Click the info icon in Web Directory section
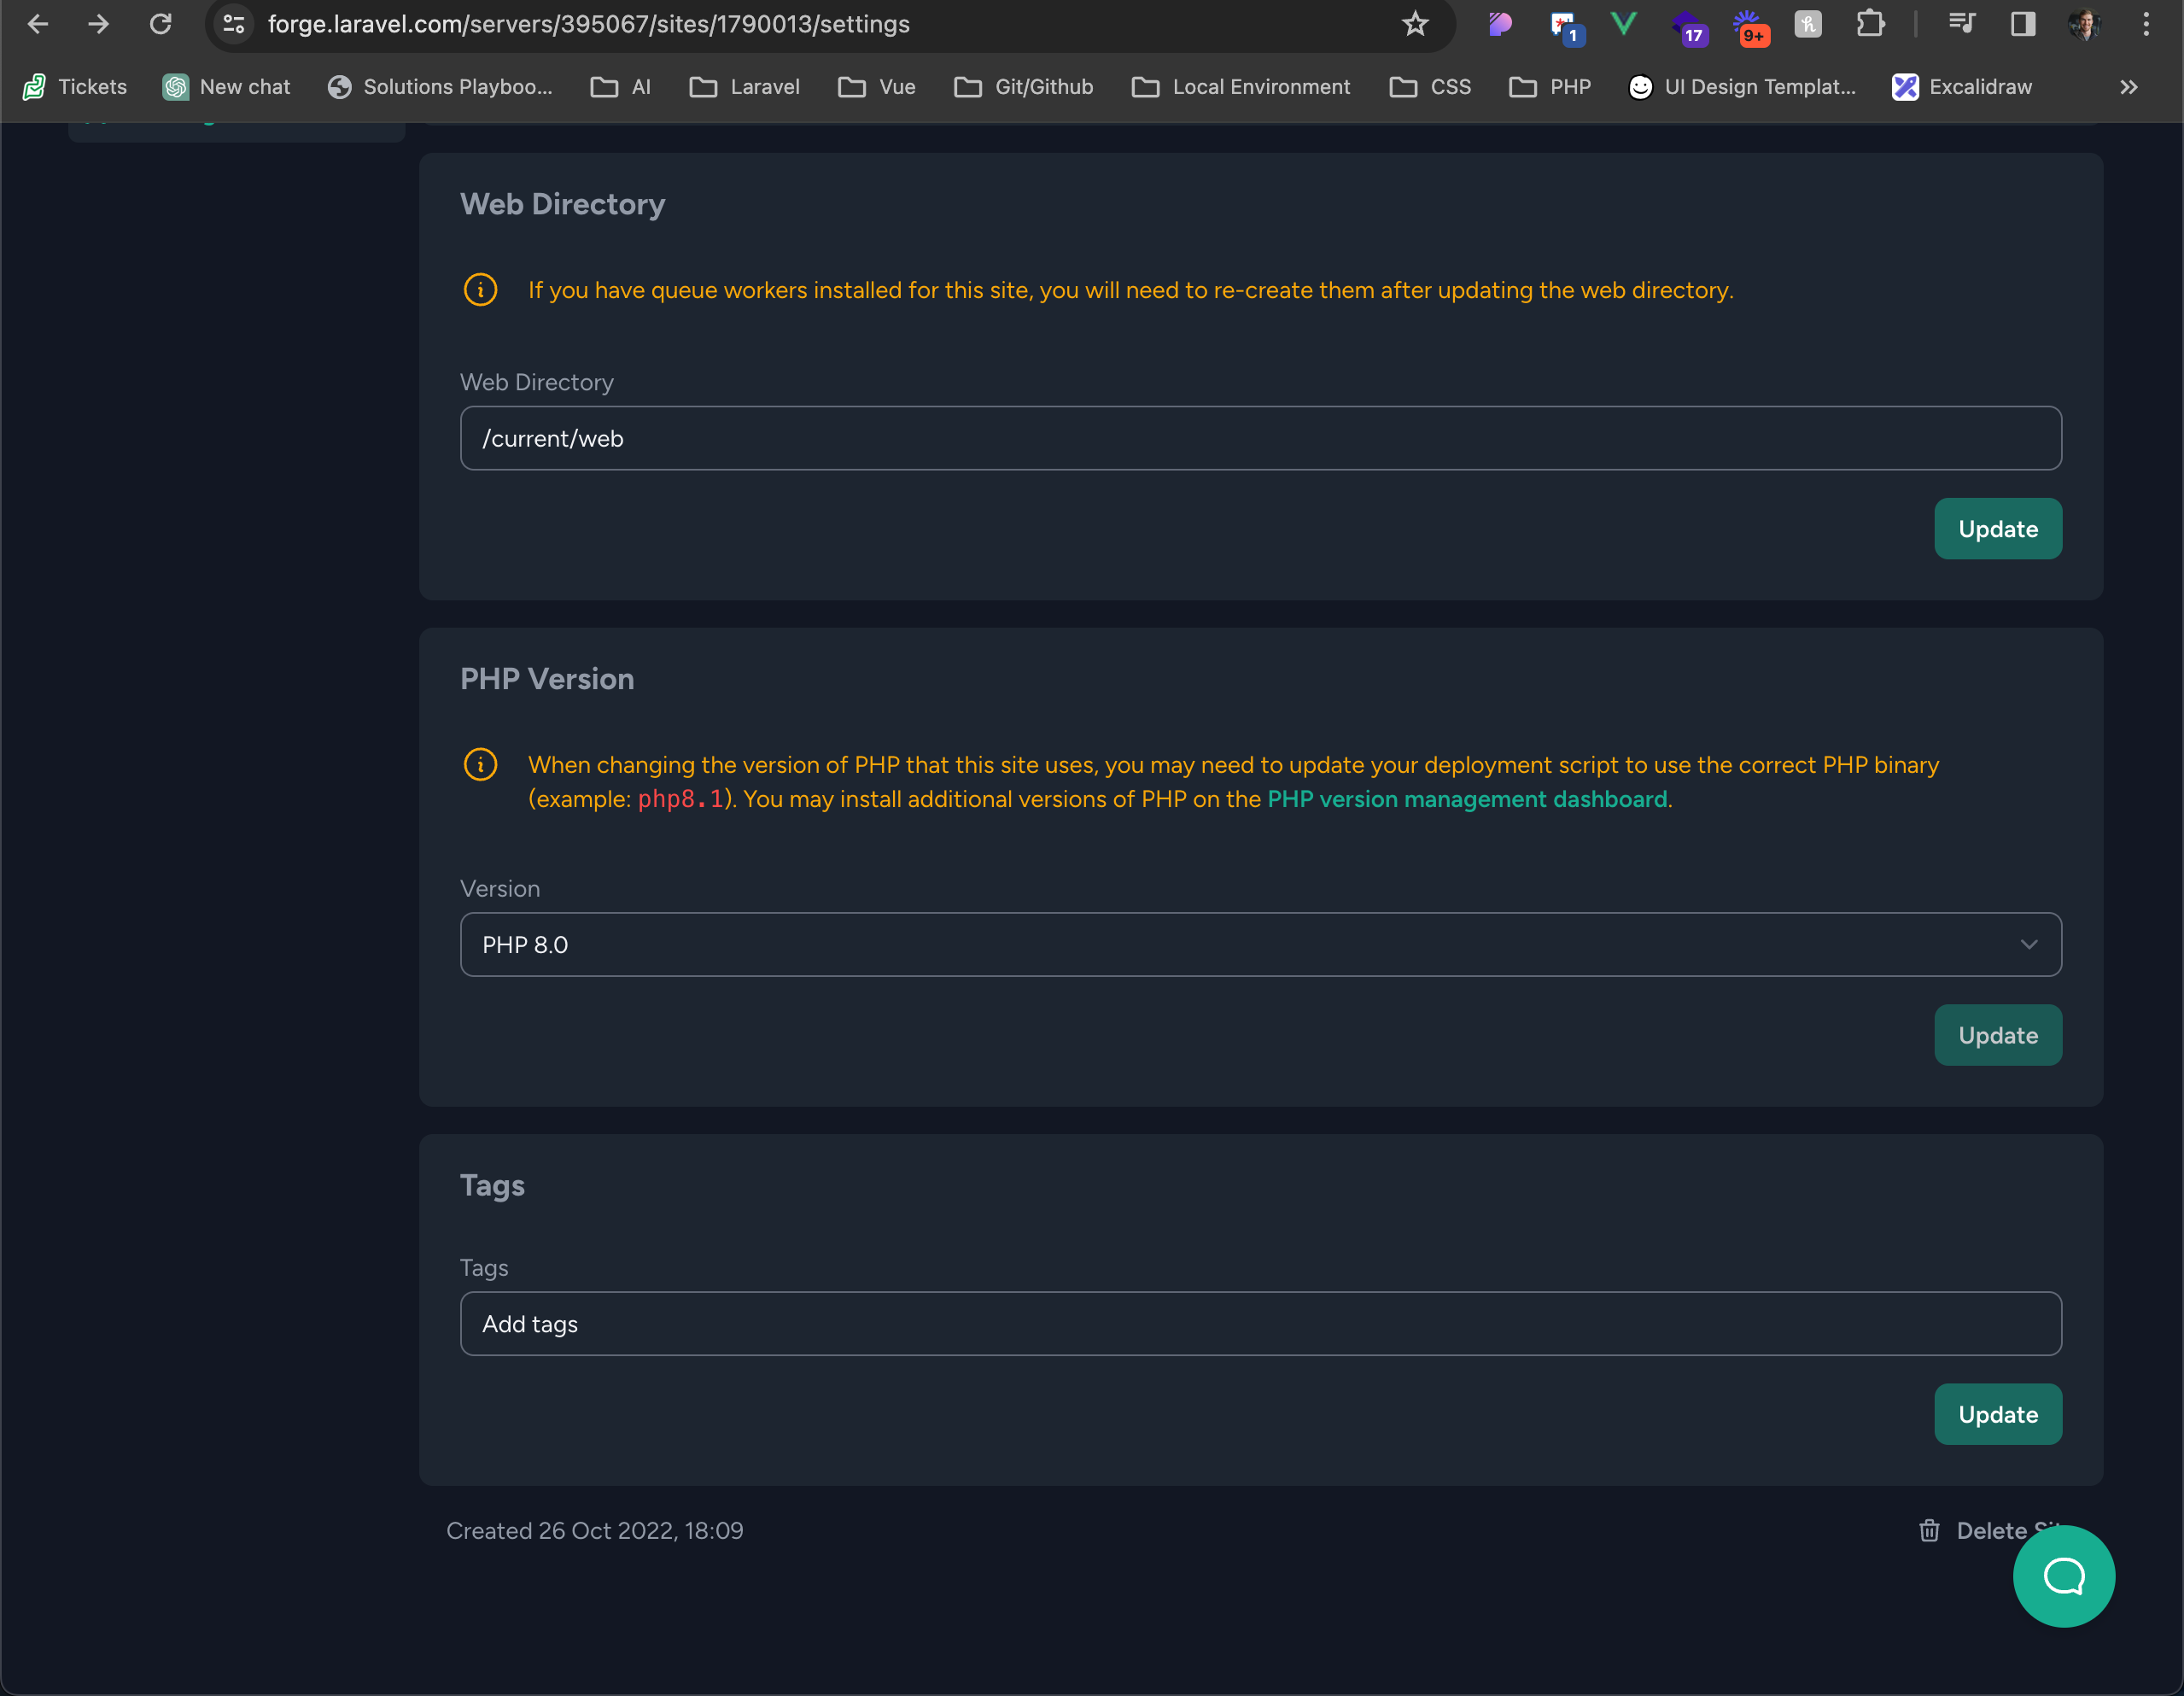The width and height of the screenshot is (2184, 1696). point(480,290)
